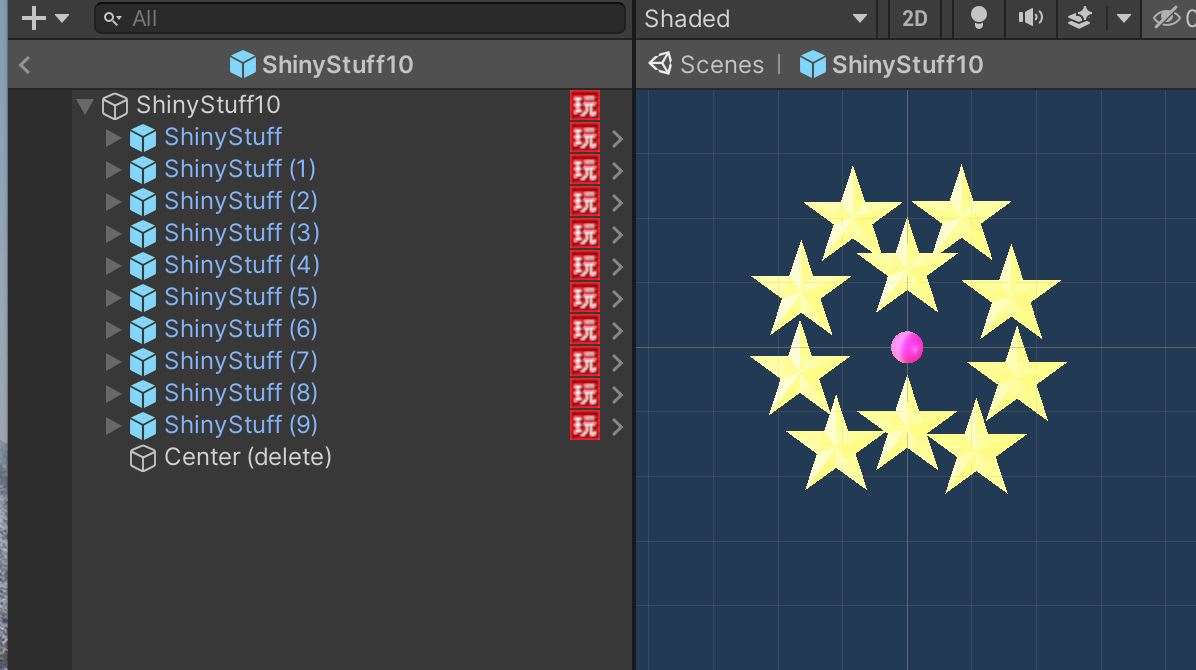This screenshot has width=1196, height=670.
Task: Open ShinyStuff (1) prefab via chevron
Action: point(618,171)
